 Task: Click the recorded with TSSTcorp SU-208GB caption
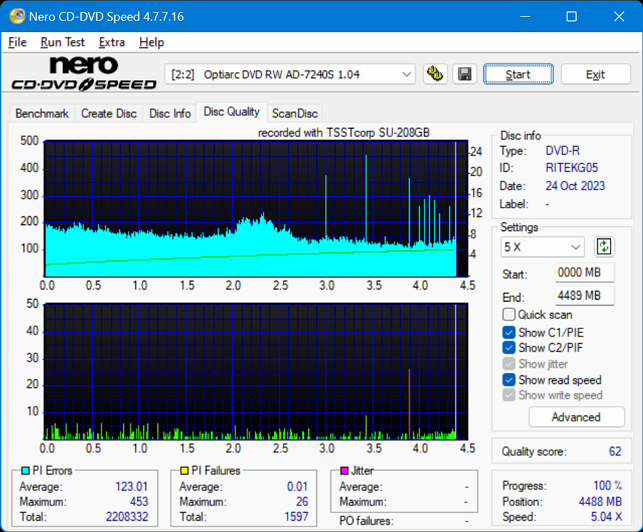344,133
